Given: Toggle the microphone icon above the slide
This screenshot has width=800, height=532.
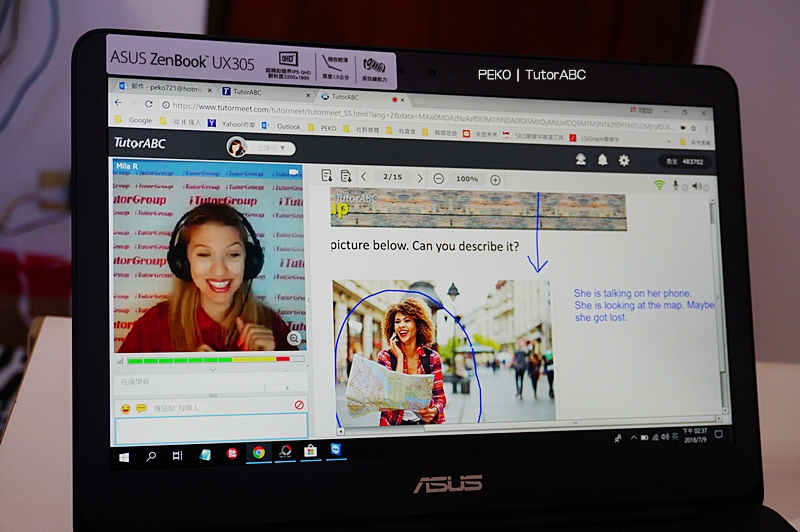Looking at the screenshot, I should [676, 185].
